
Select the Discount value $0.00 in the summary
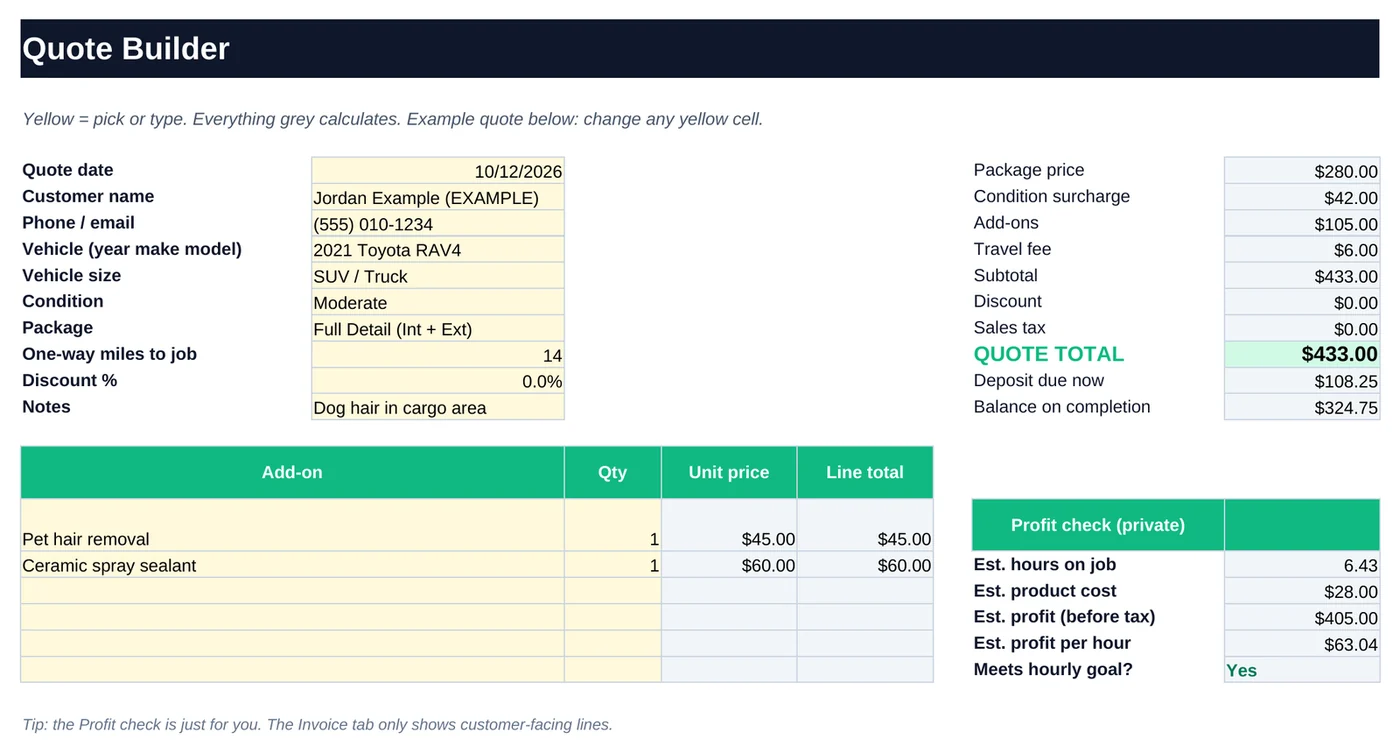1302,302
